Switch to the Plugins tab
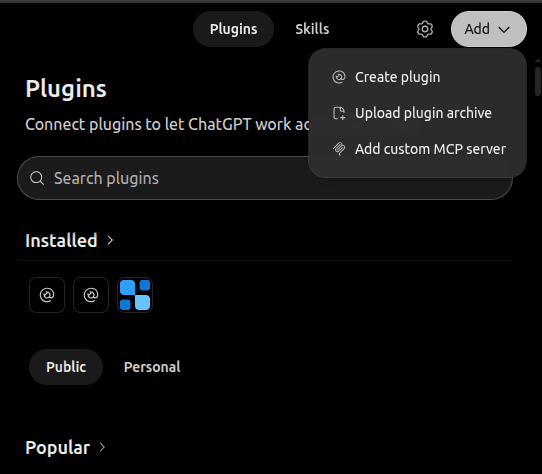The width and height of the screenshot is (542, 474). click(x=233, y=29)
